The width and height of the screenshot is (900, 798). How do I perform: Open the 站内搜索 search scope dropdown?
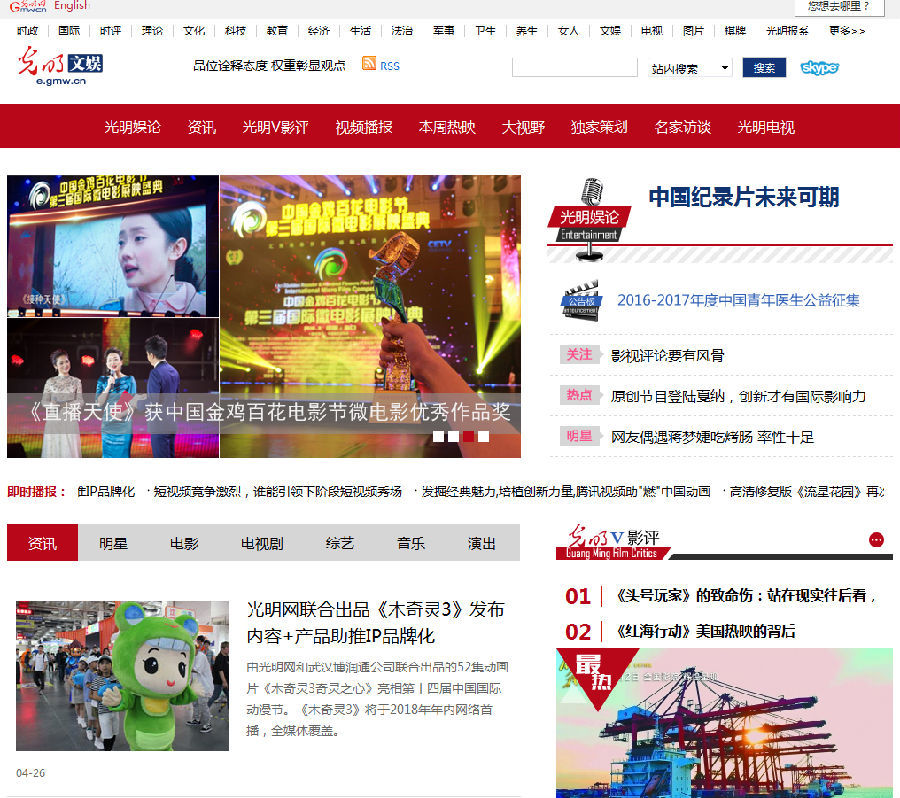(x=690, y=68)
